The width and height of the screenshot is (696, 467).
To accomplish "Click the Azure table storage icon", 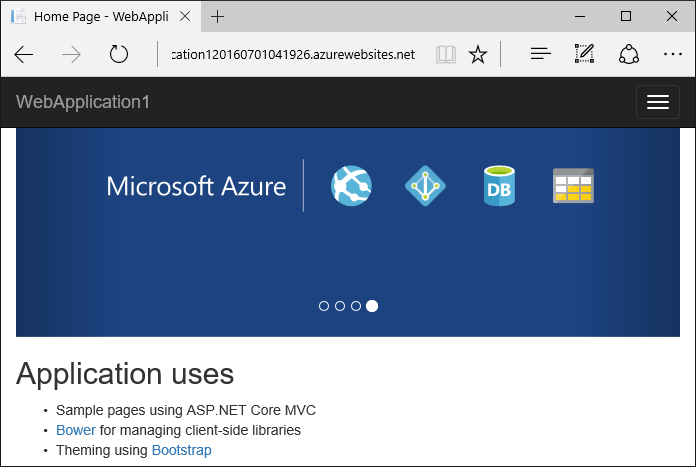I will point(573,186).
